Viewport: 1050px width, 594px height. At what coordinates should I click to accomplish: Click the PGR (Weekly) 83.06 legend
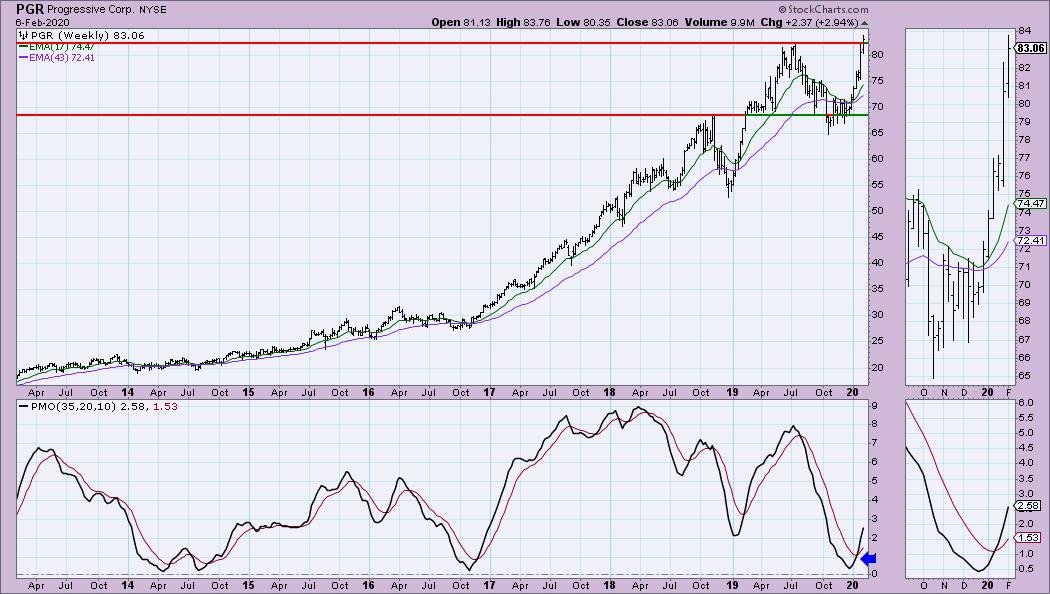tap(82, 35)
